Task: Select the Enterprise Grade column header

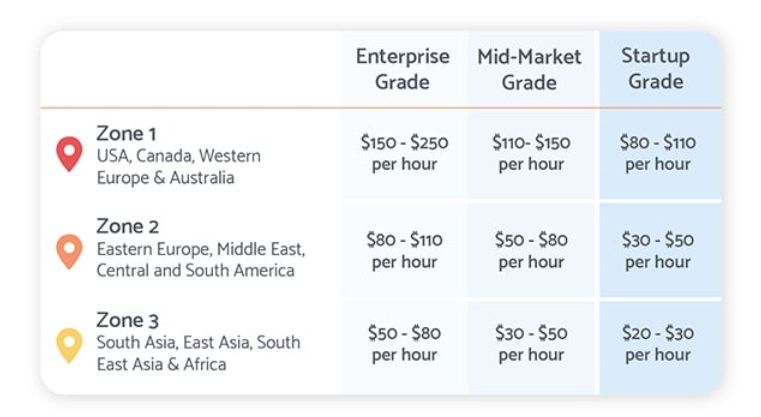Action: pyautogui.click(x=403, y=69)
